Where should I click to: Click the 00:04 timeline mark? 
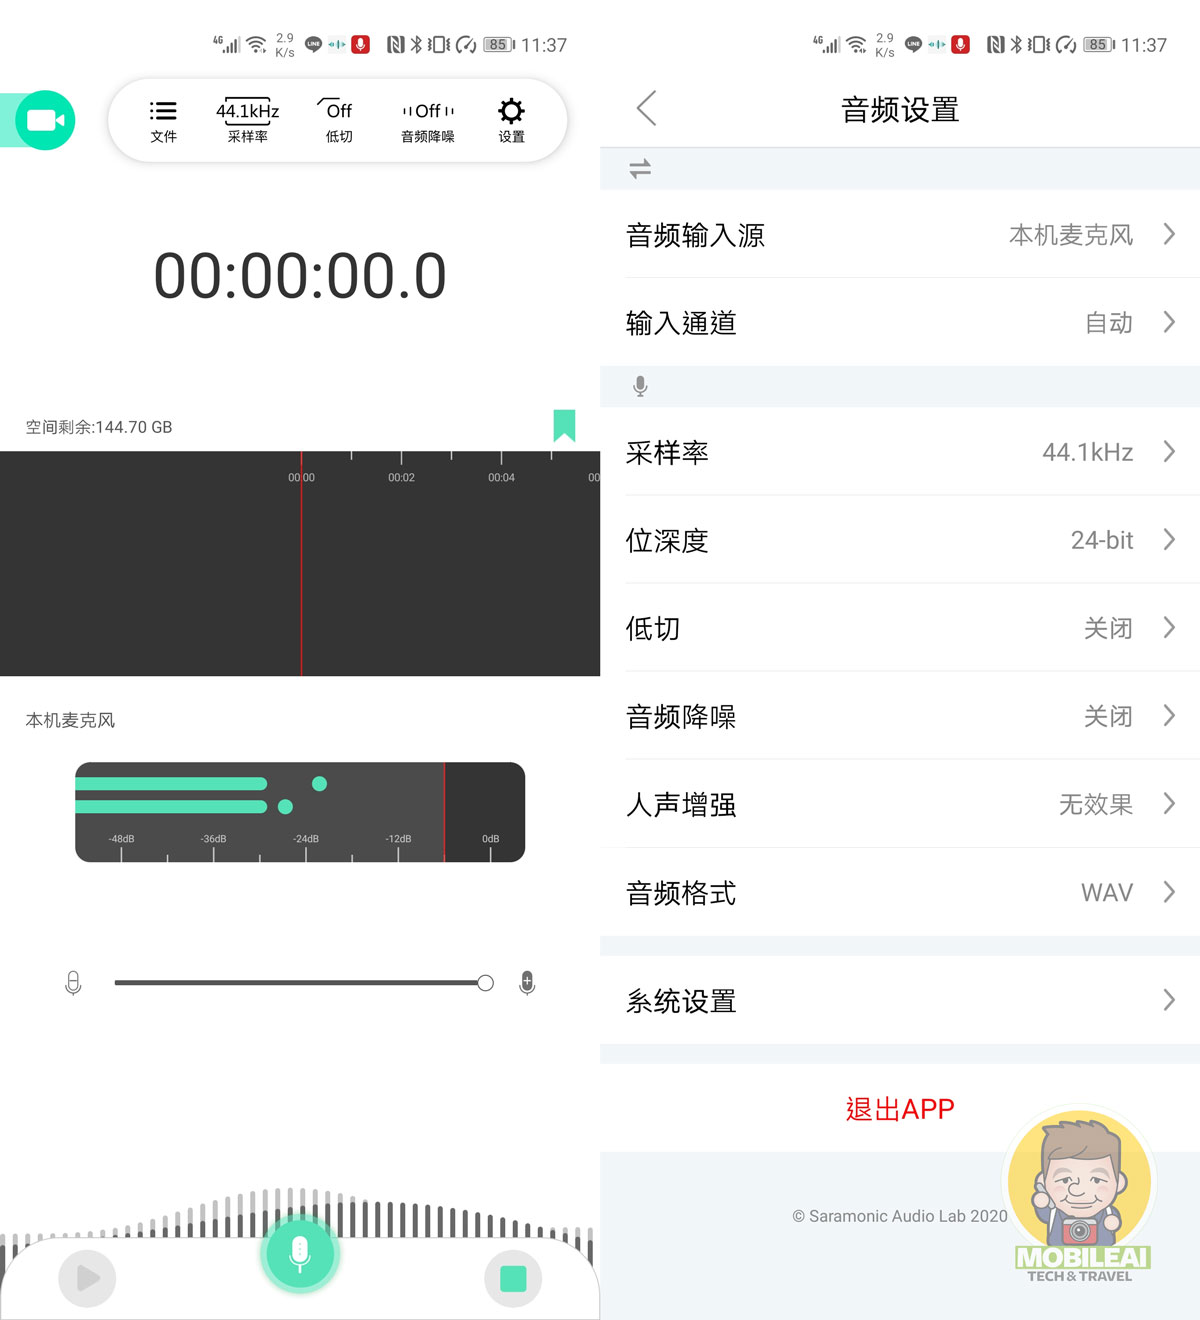coord(501,478)
